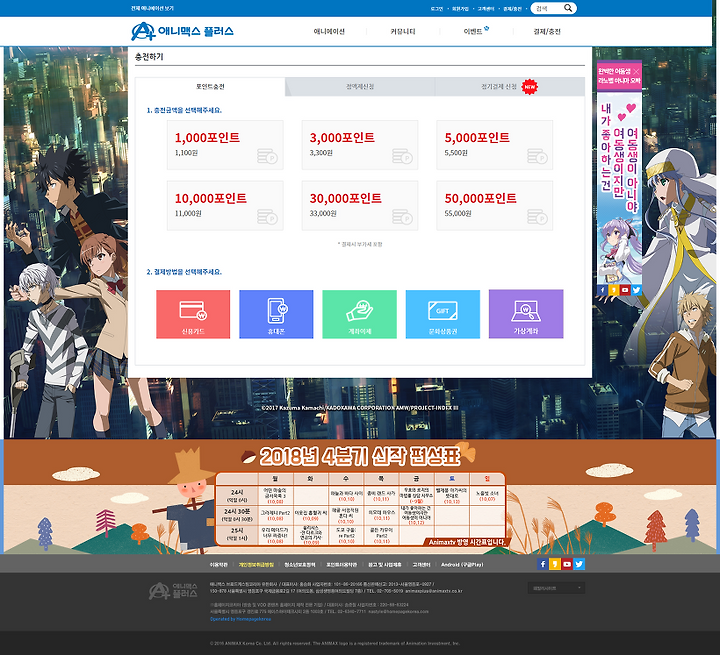Click coin icon in 50,000포인트 card

pyautogui.click(x=537, y=217)
